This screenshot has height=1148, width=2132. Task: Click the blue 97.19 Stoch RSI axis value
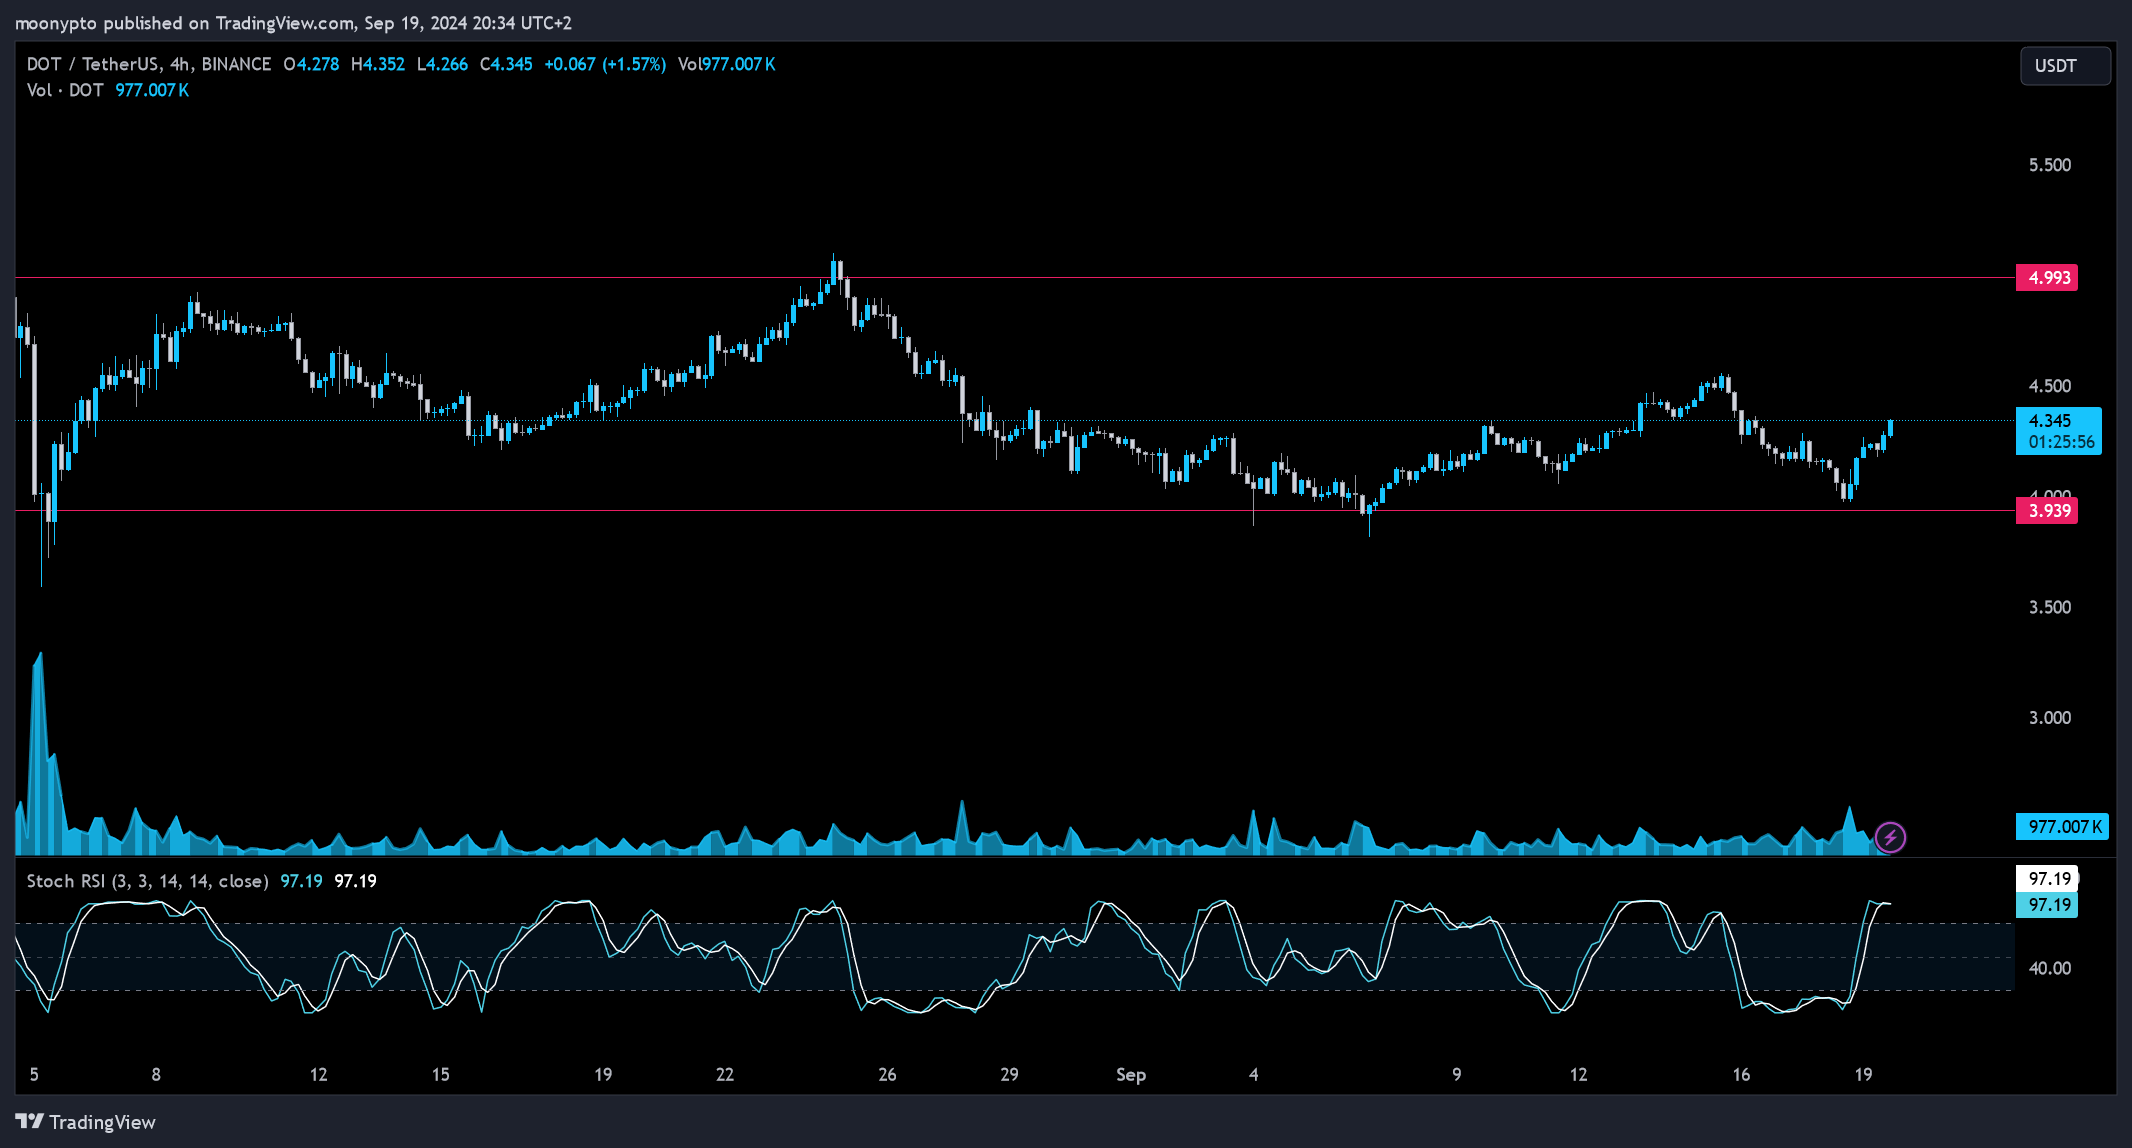(x=2047, y=905)
